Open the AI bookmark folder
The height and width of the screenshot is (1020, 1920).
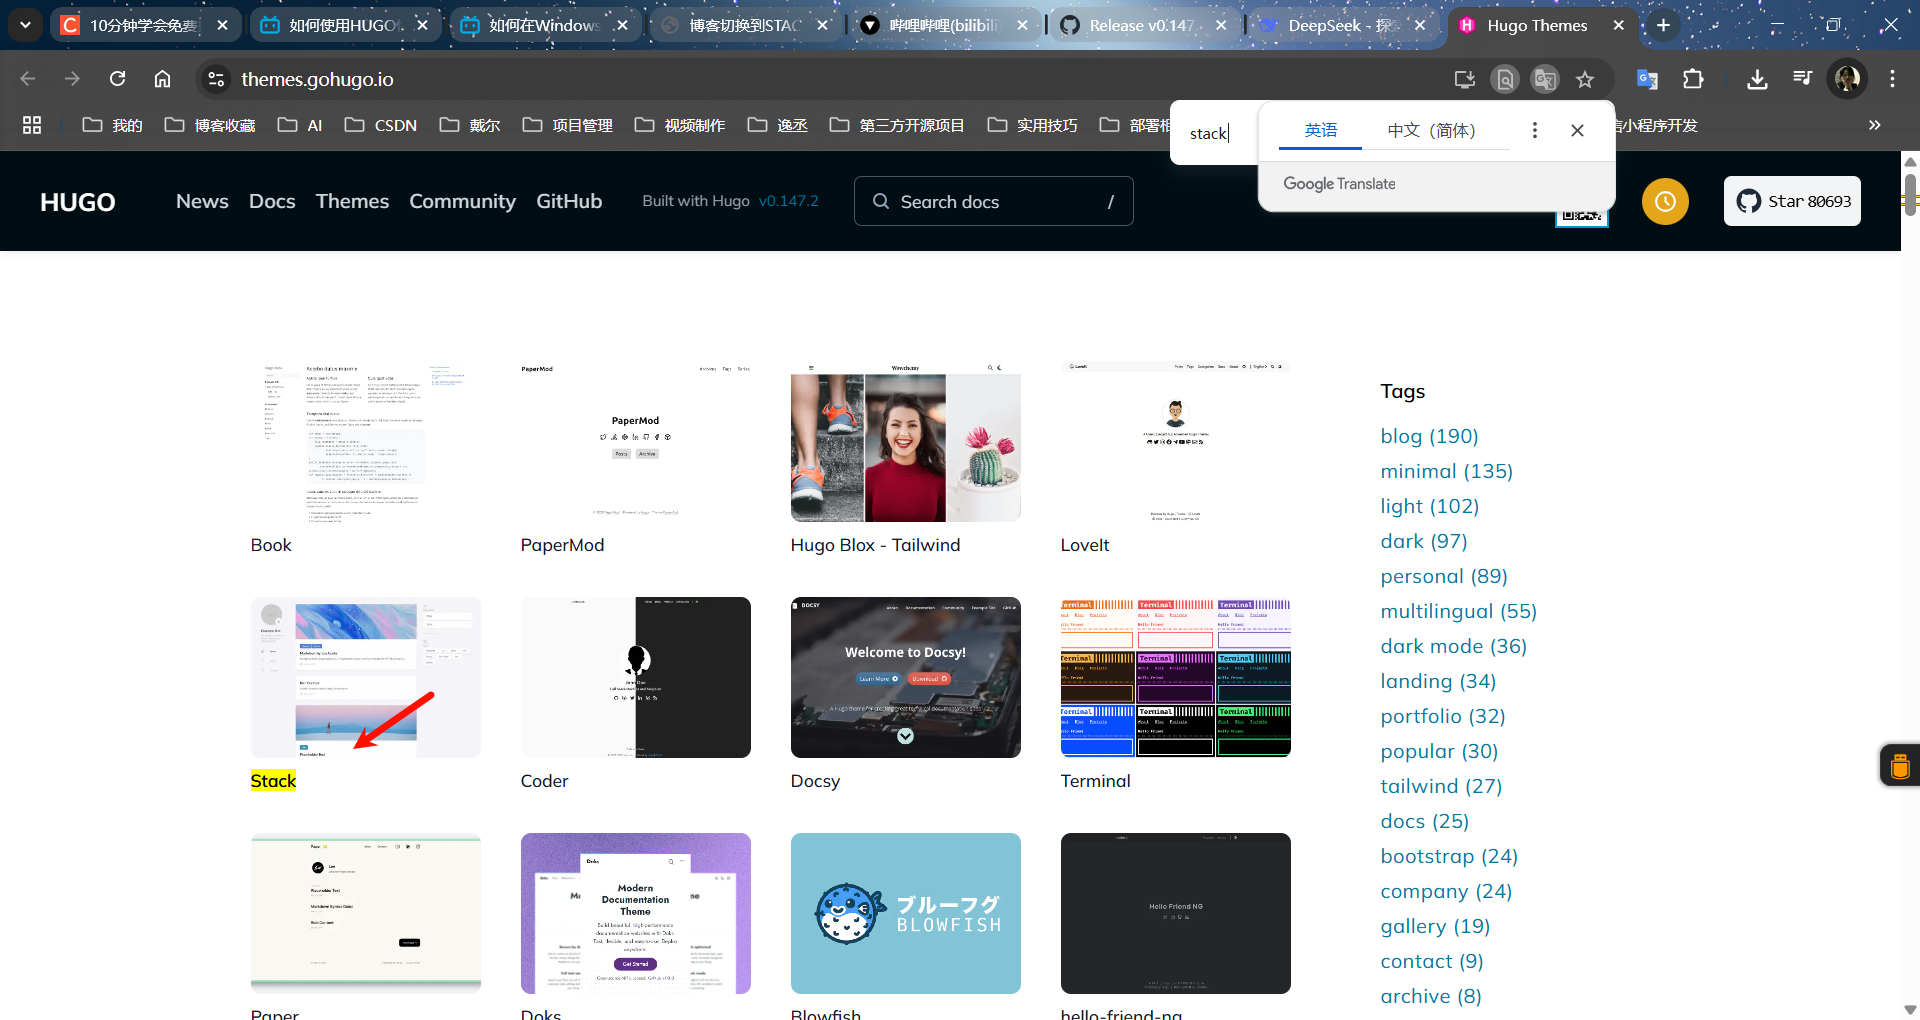300,125
